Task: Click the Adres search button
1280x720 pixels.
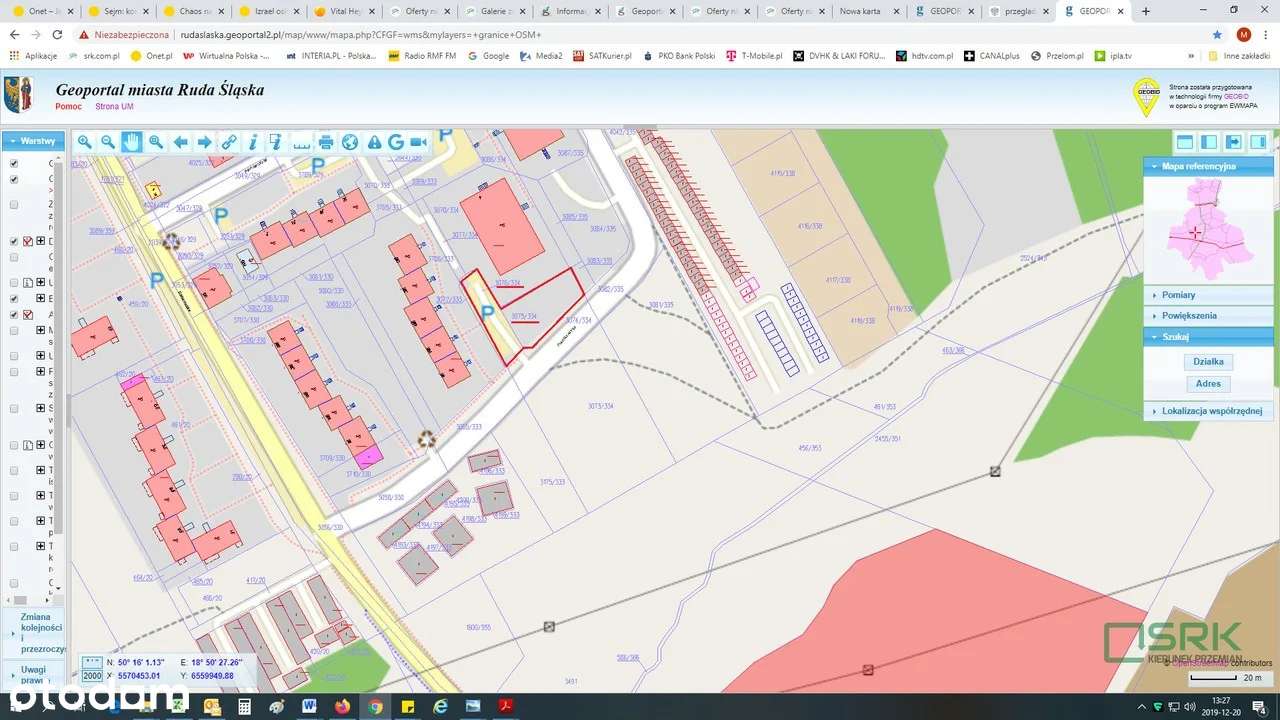Action: pyautogui.click(x=1208, y=384)
